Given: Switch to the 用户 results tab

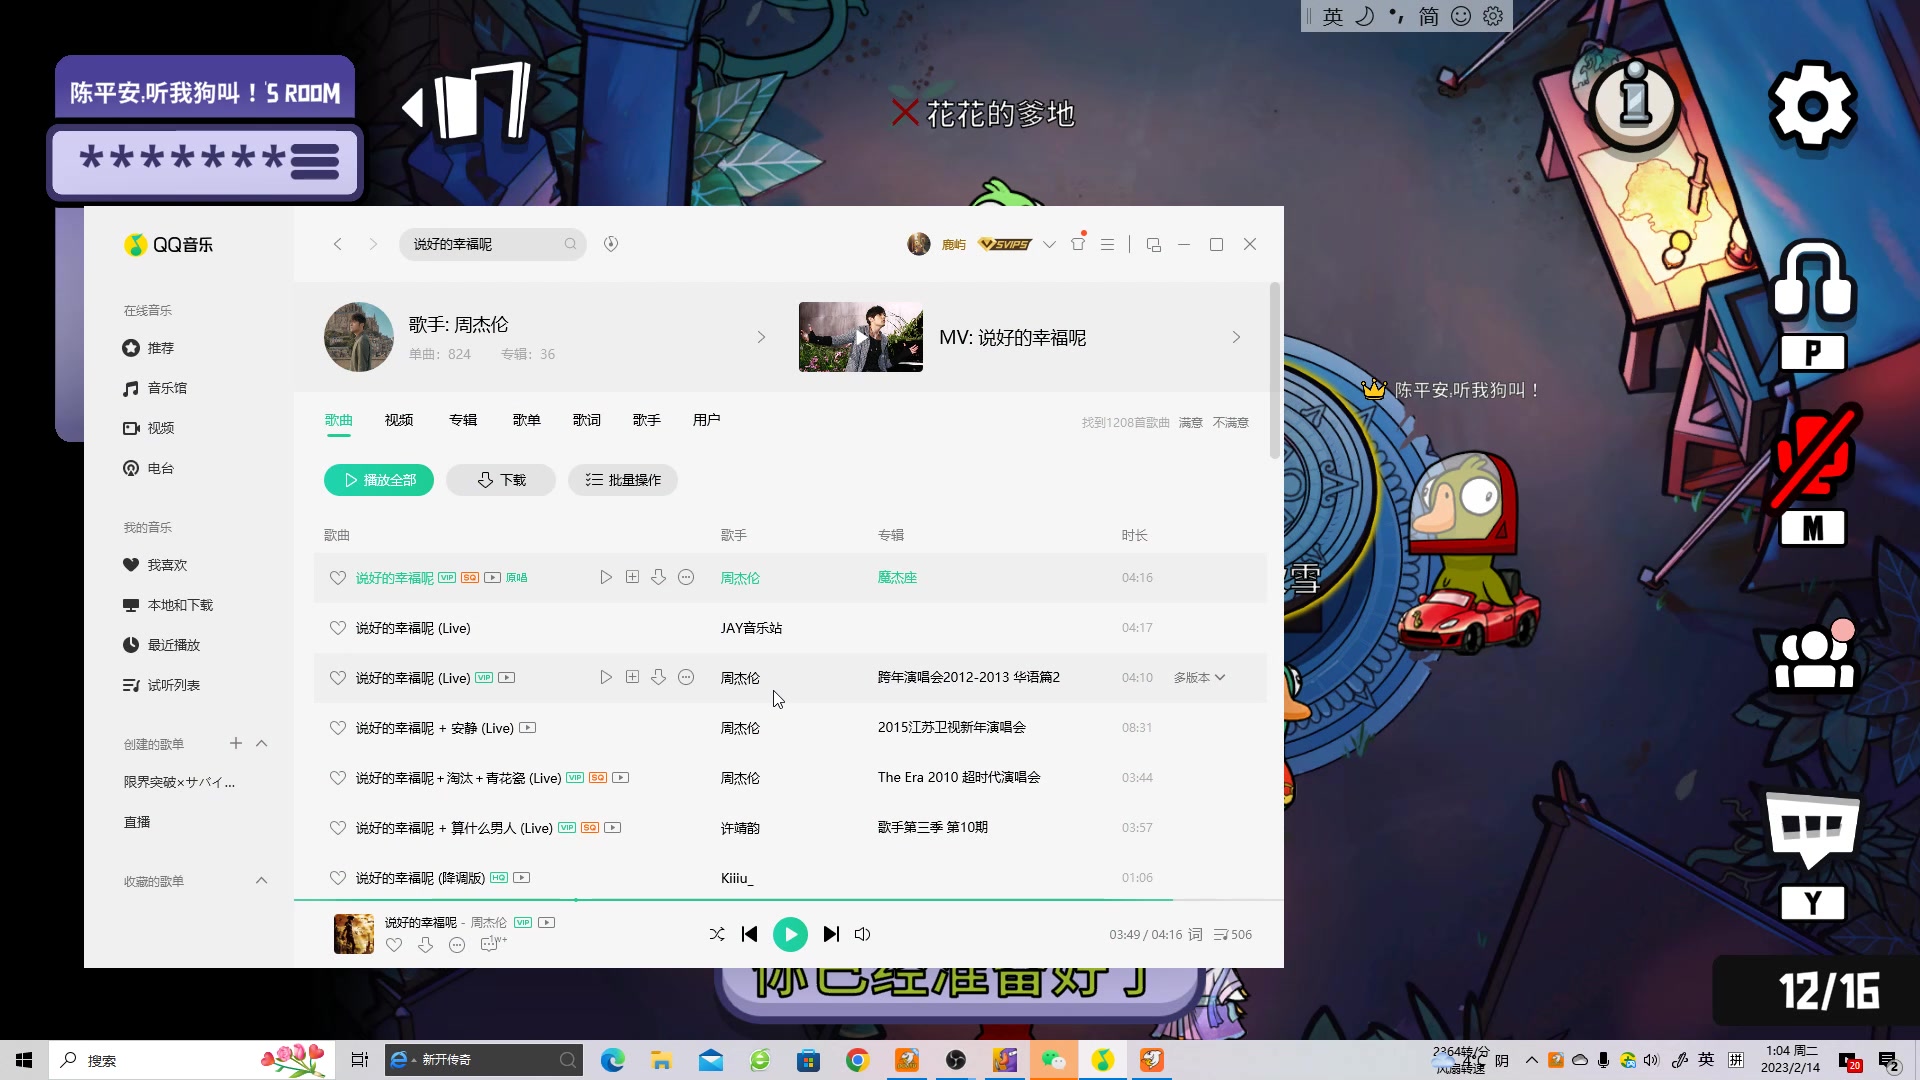Looking at the screenshot, I should (707, 420).
